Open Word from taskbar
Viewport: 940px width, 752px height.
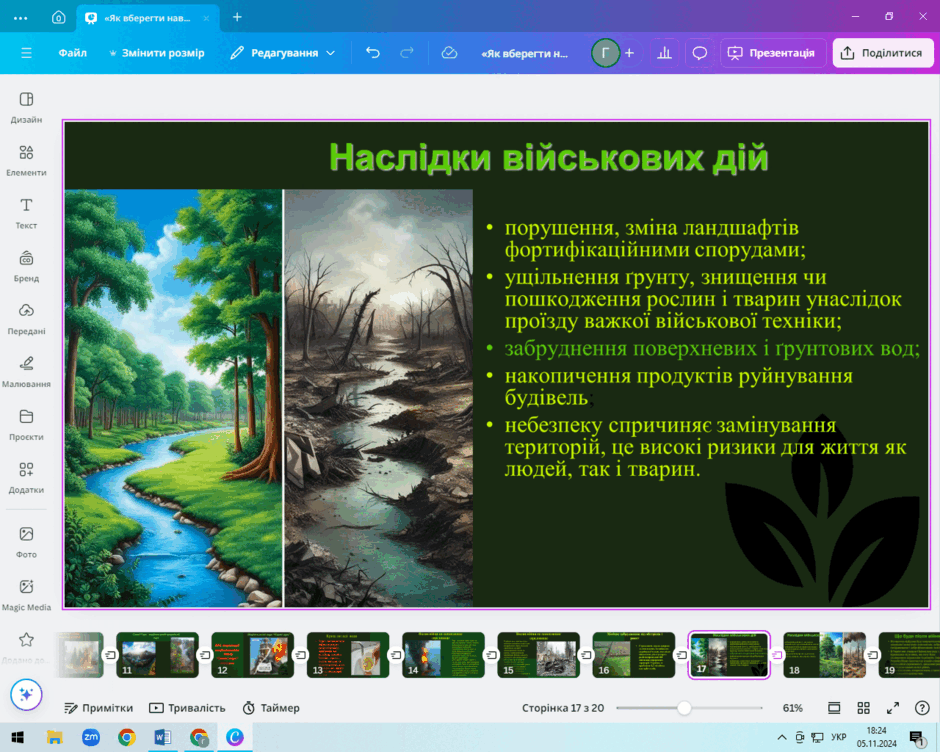pos(162,737)
